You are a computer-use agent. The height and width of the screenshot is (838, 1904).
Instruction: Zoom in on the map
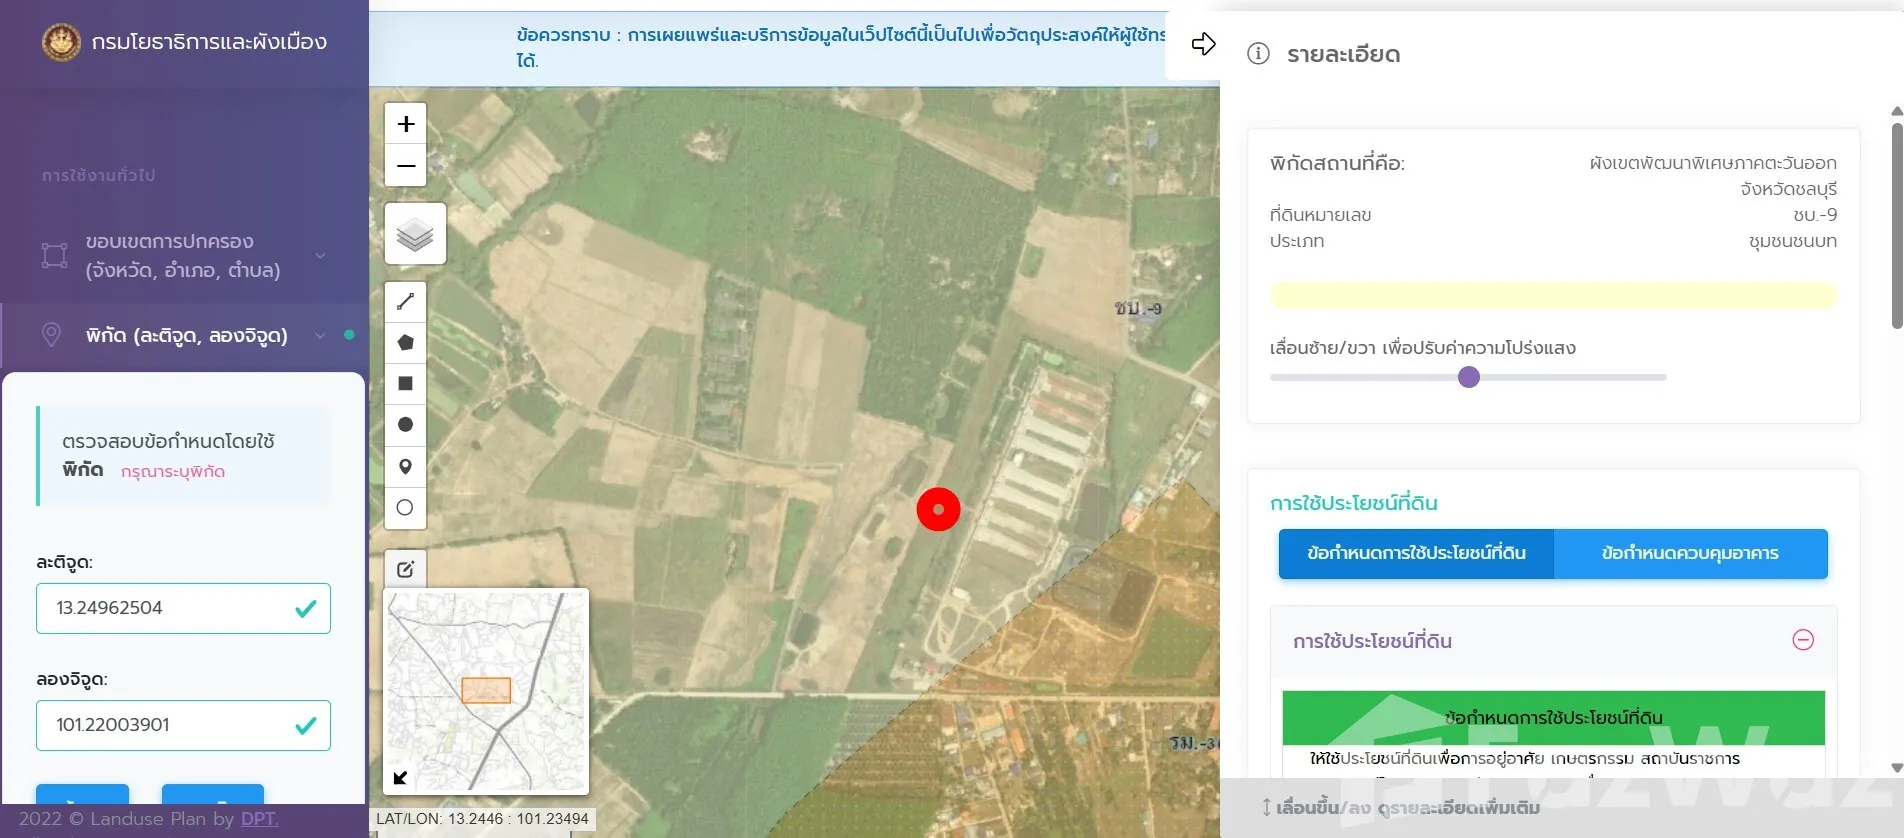[x=406, y=124]
